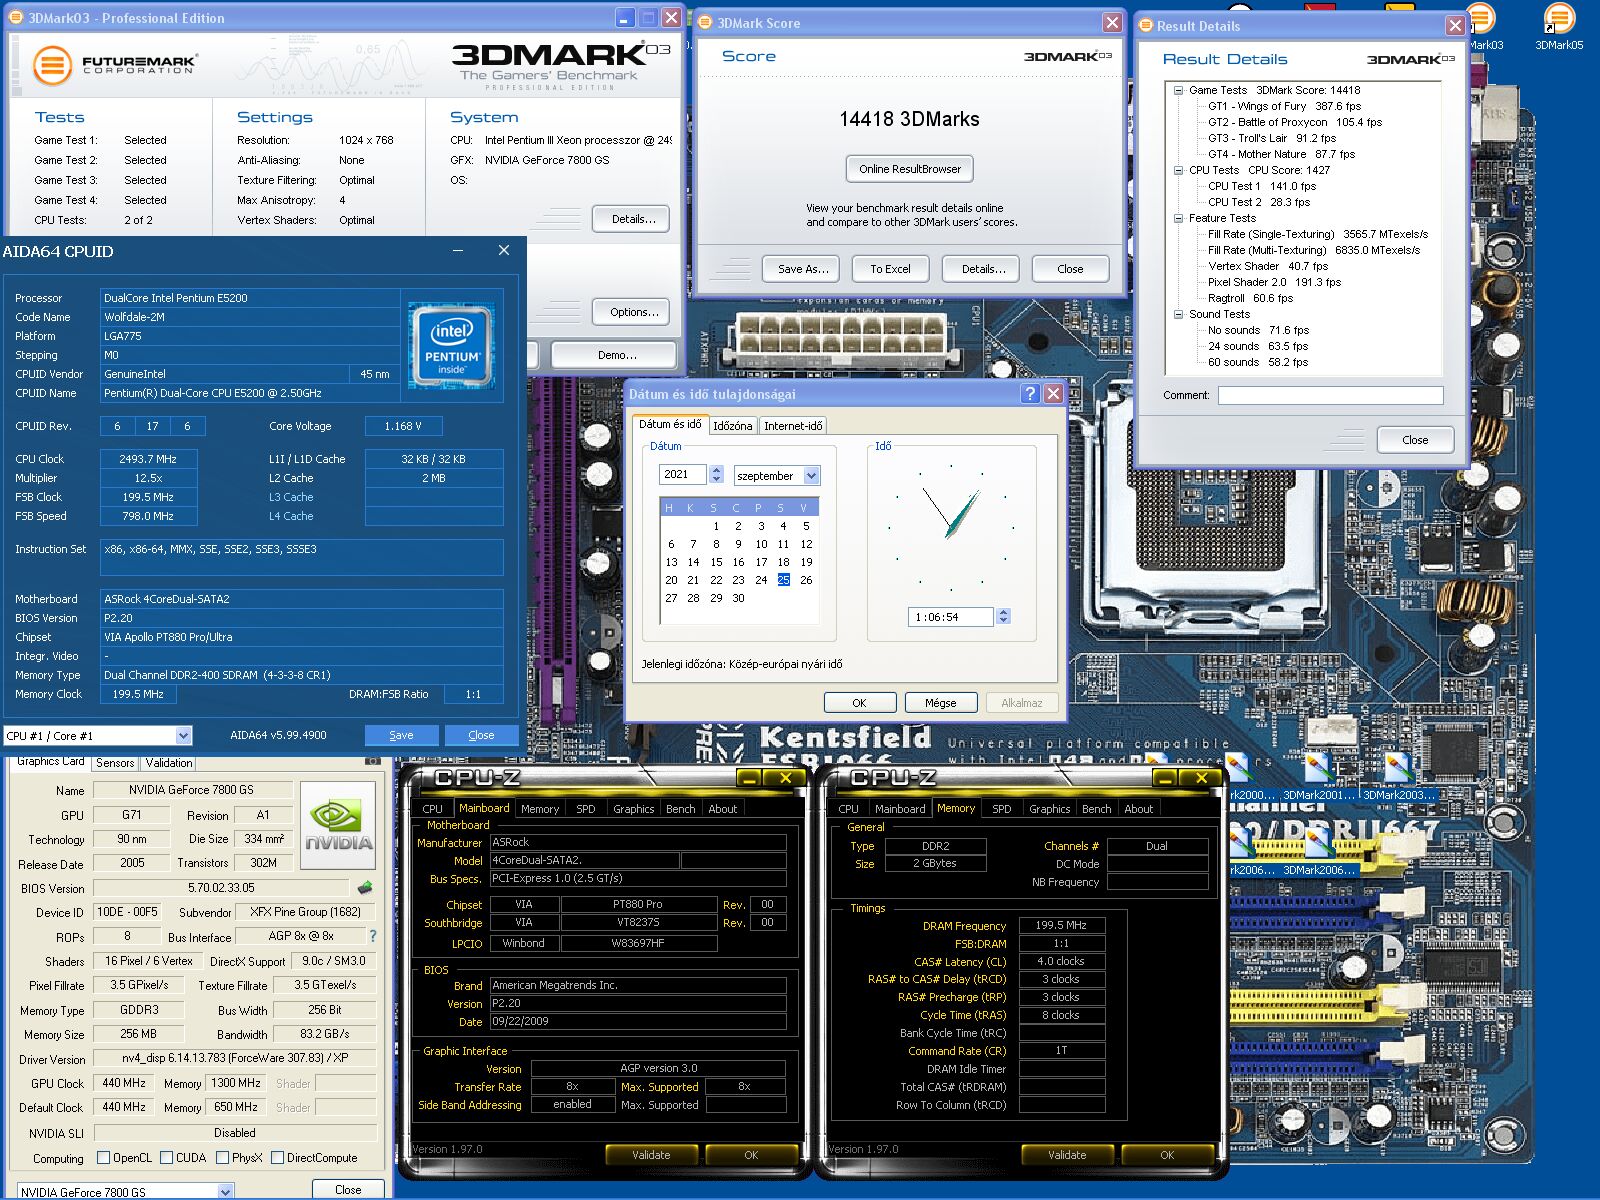Increase the year with spinner up arrow
Screen dimensions: 1600x1200
[716, 470]
